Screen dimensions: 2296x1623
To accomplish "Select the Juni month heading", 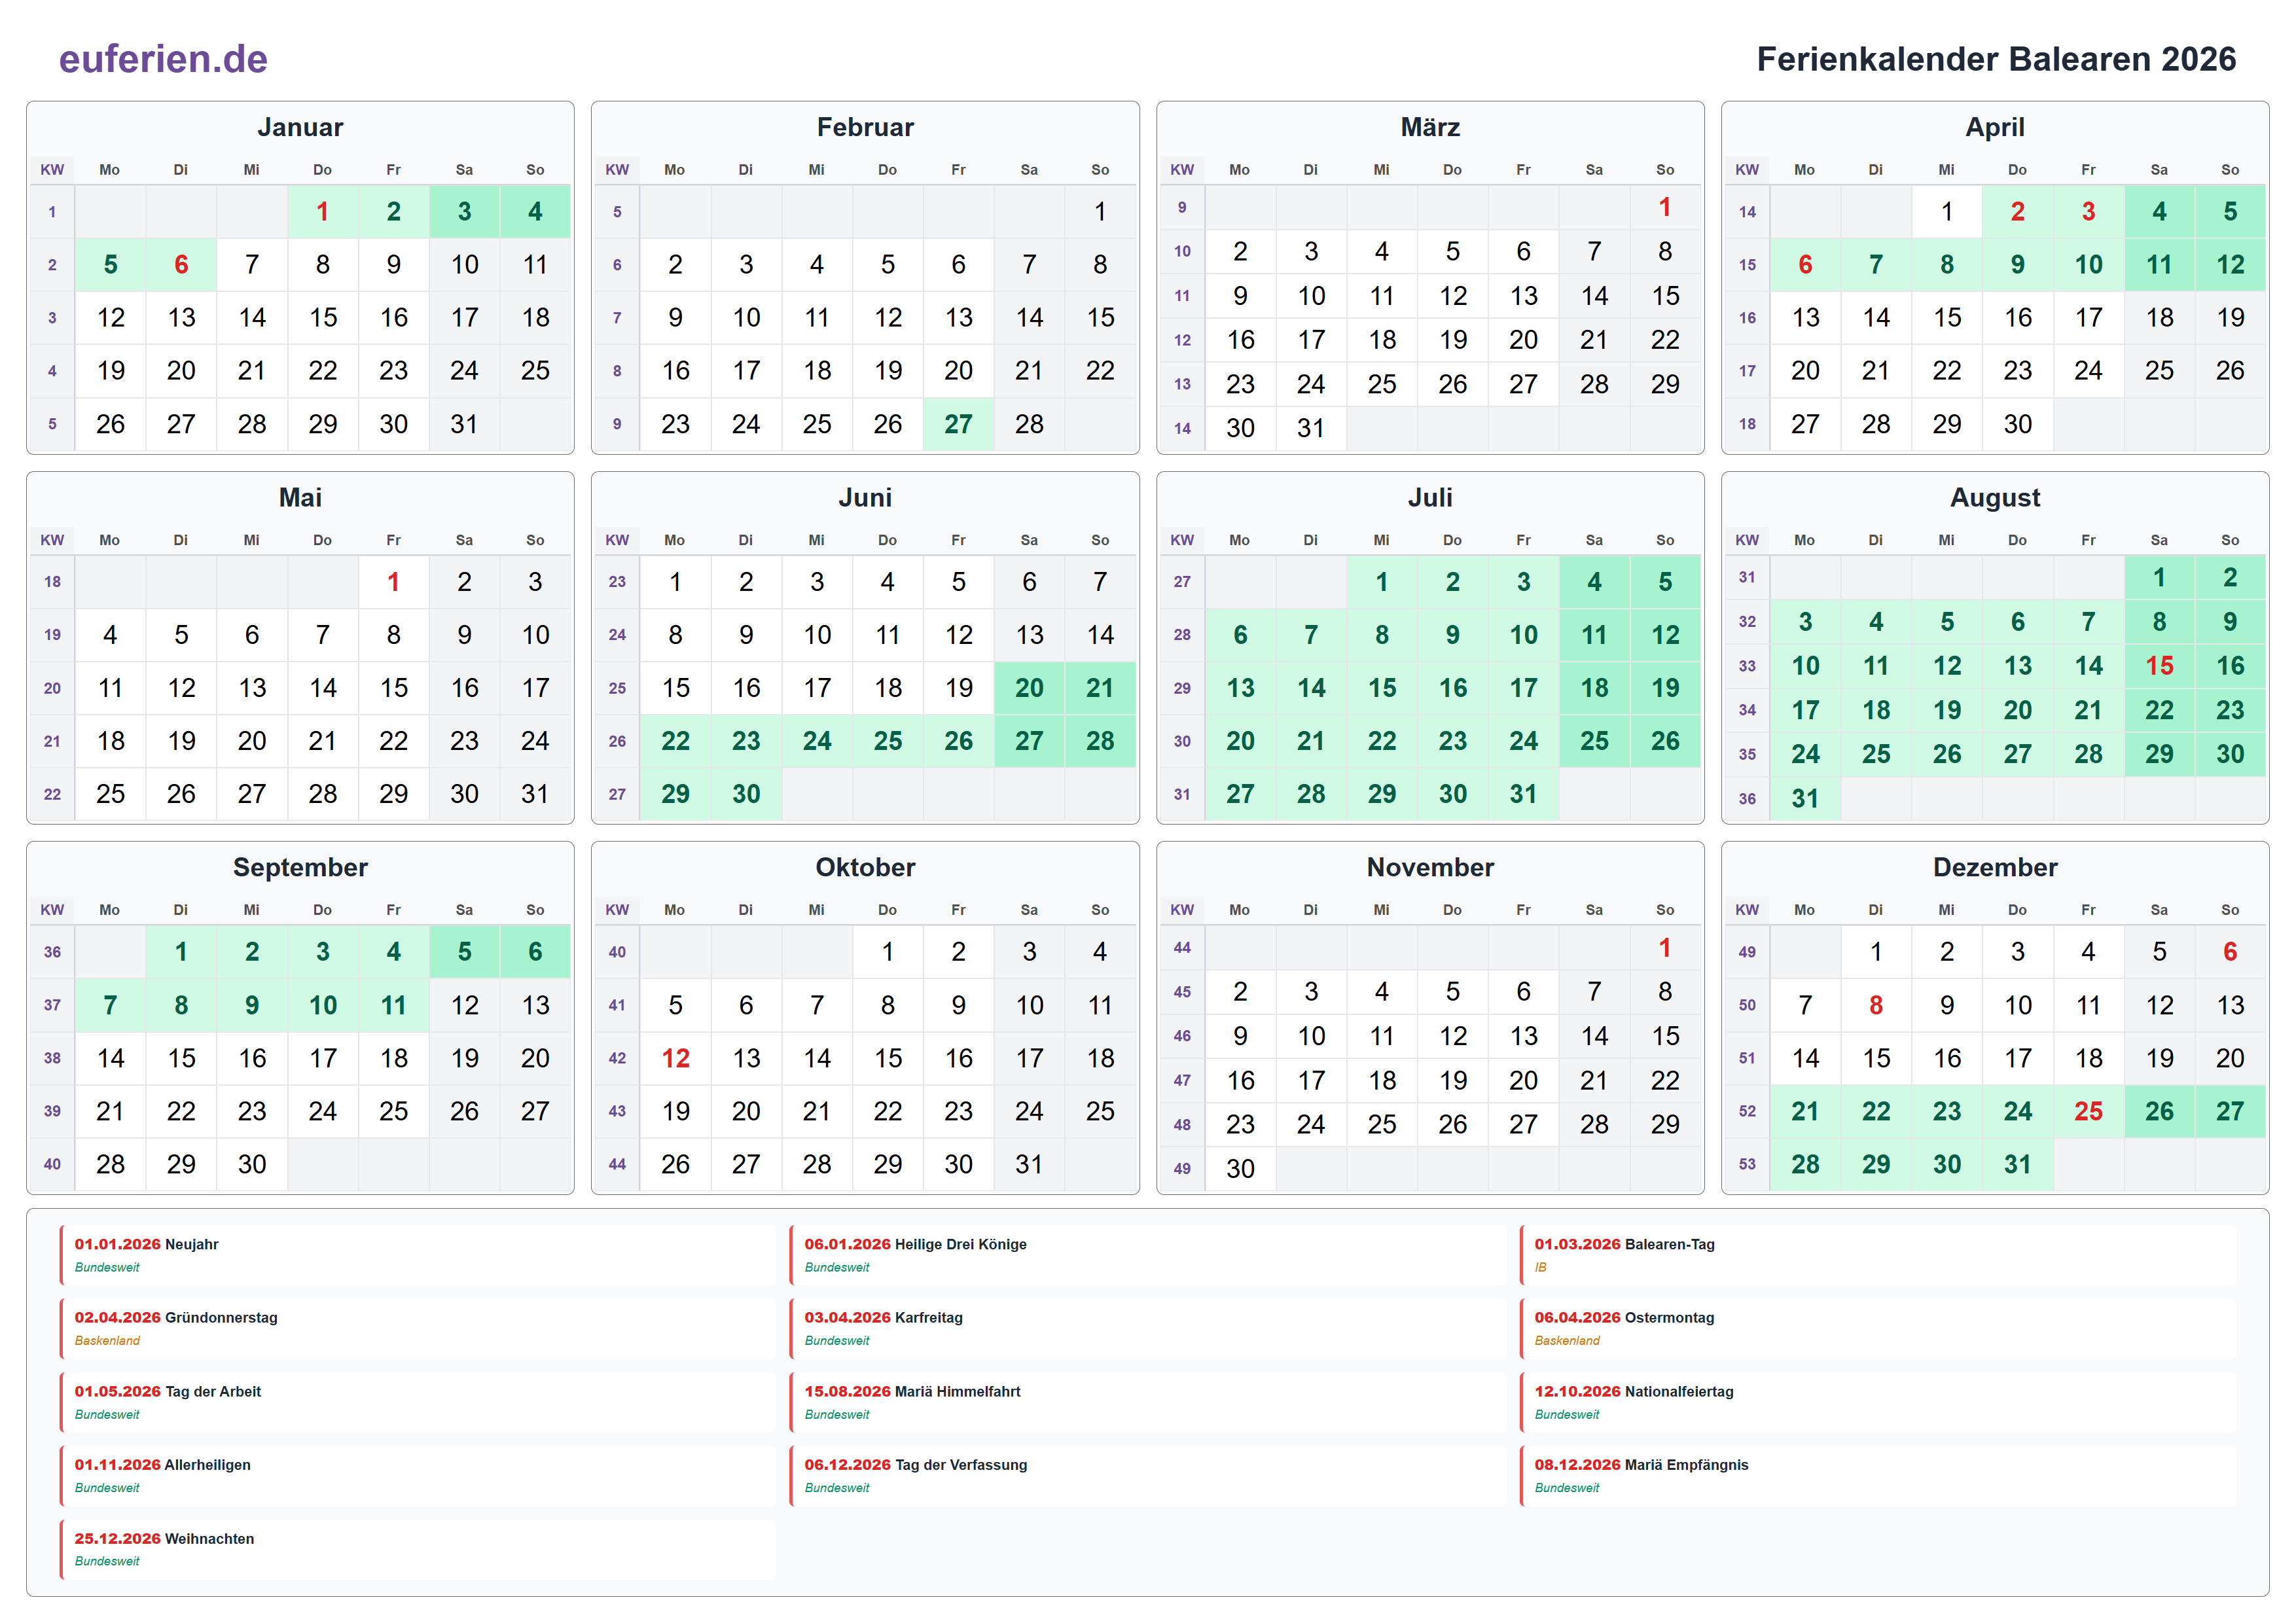I will (865, 497).
